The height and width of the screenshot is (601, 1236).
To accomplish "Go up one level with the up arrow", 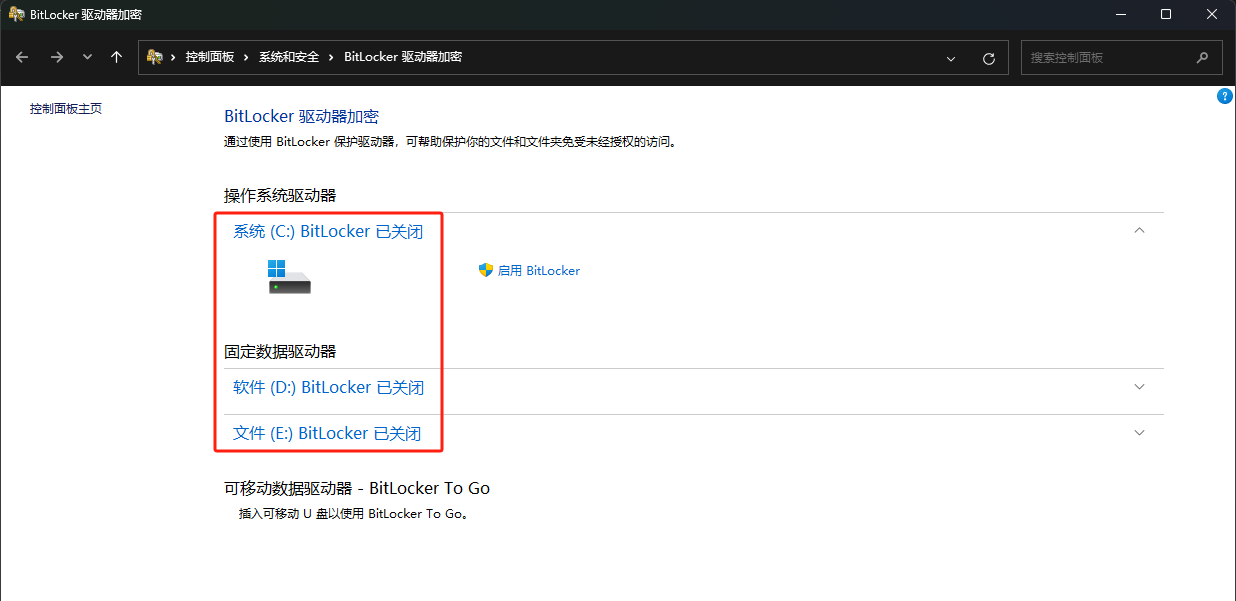I will pyautogui.click(x=116, y=57).
